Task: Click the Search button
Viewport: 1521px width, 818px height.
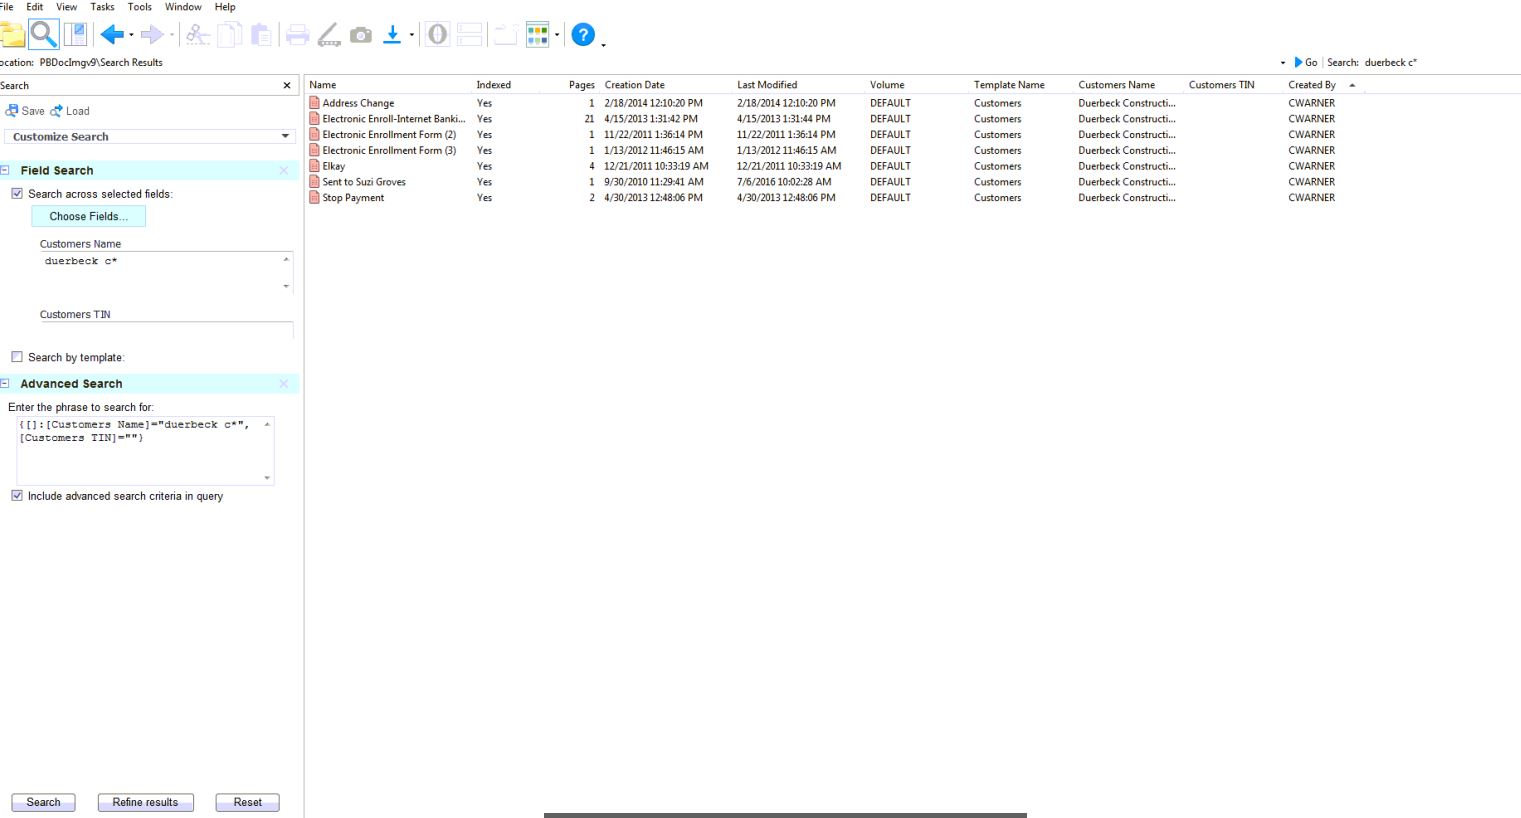Action: pos(43,802)
